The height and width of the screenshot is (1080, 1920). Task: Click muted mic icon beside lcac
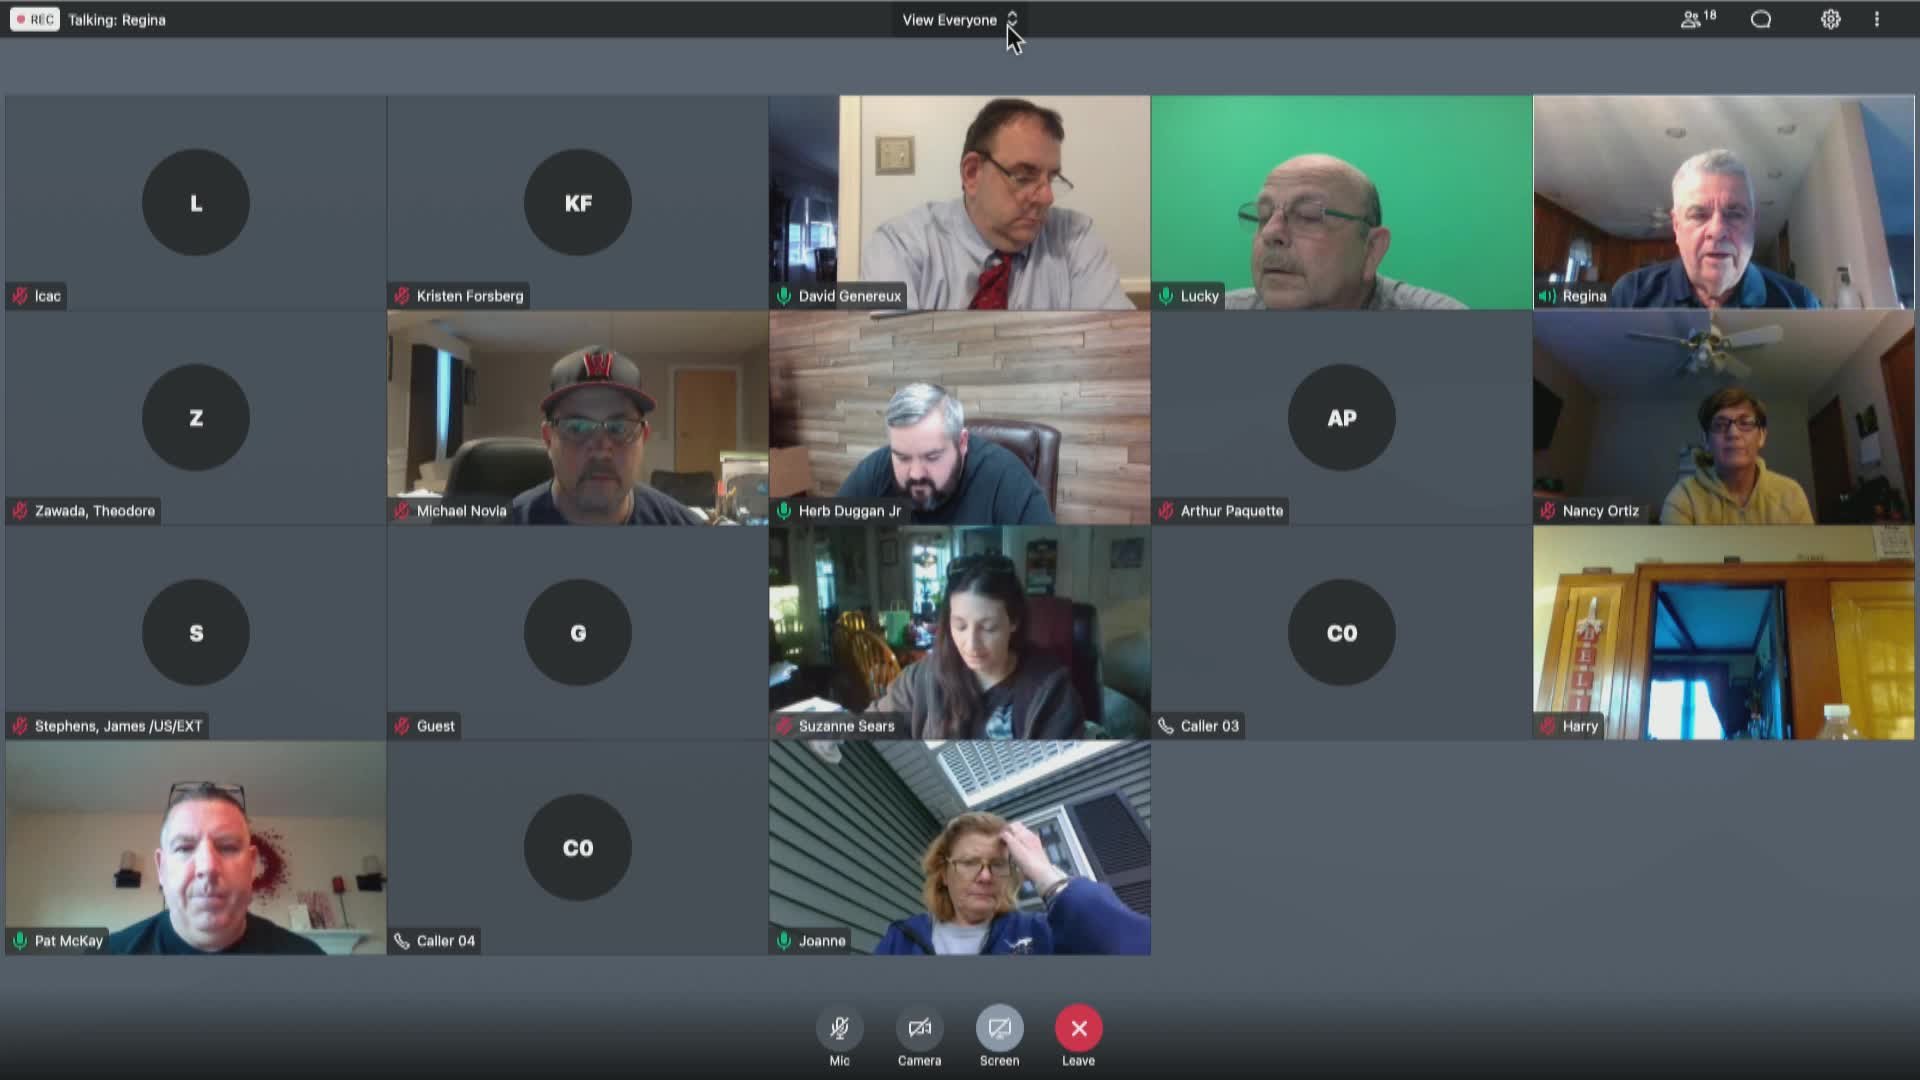(20, 296)
